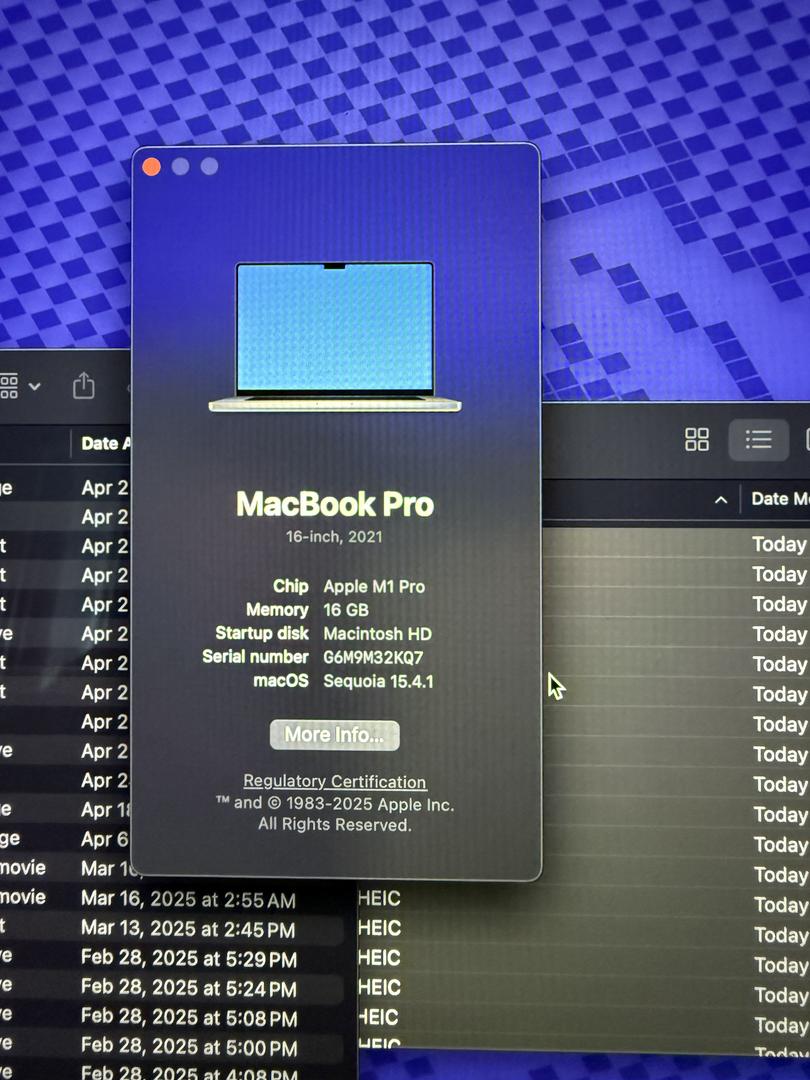
Task: Click the serial number G6M9M32KQ7
Action: tap(373, 657)
